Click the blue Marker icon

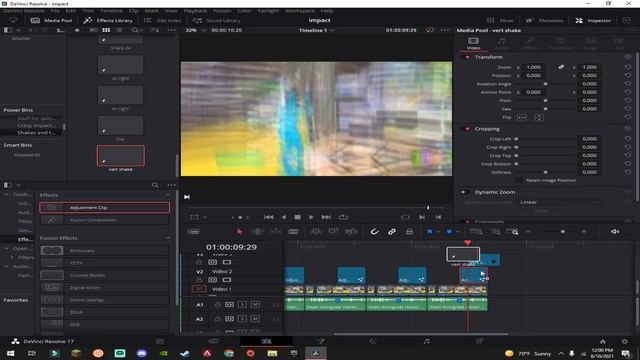pyautogui.click(x=449, y=231)
